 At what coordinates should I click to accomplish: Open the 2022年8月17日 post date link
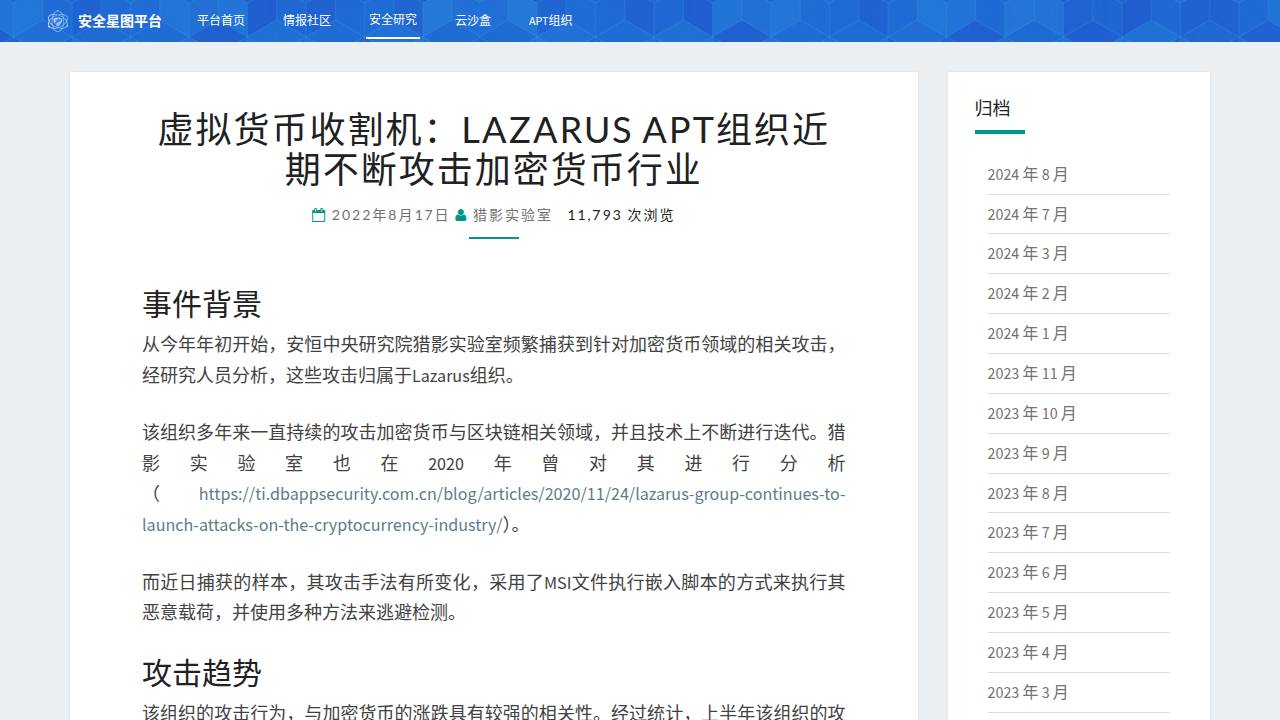pos(390,215)
